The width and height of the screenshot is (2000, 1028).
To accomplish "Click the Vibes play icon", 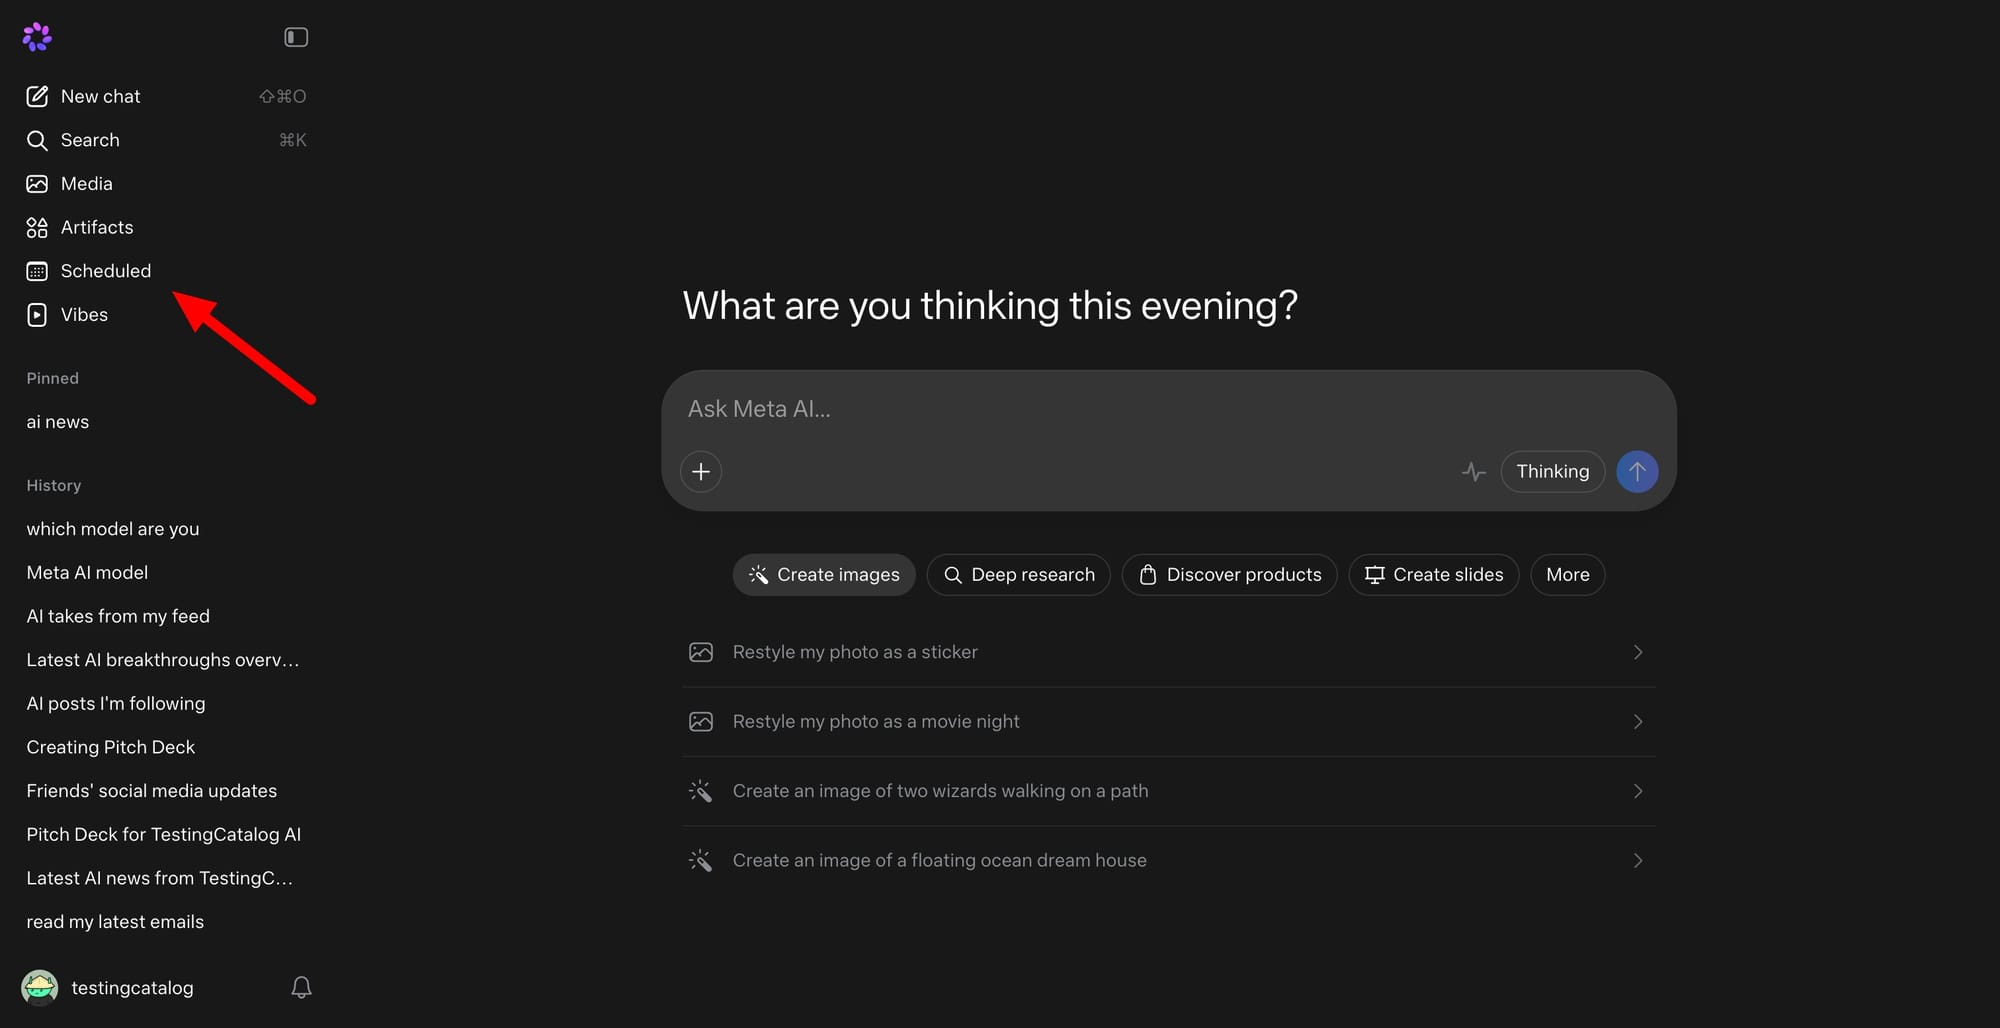I will (x=37, y=315).
